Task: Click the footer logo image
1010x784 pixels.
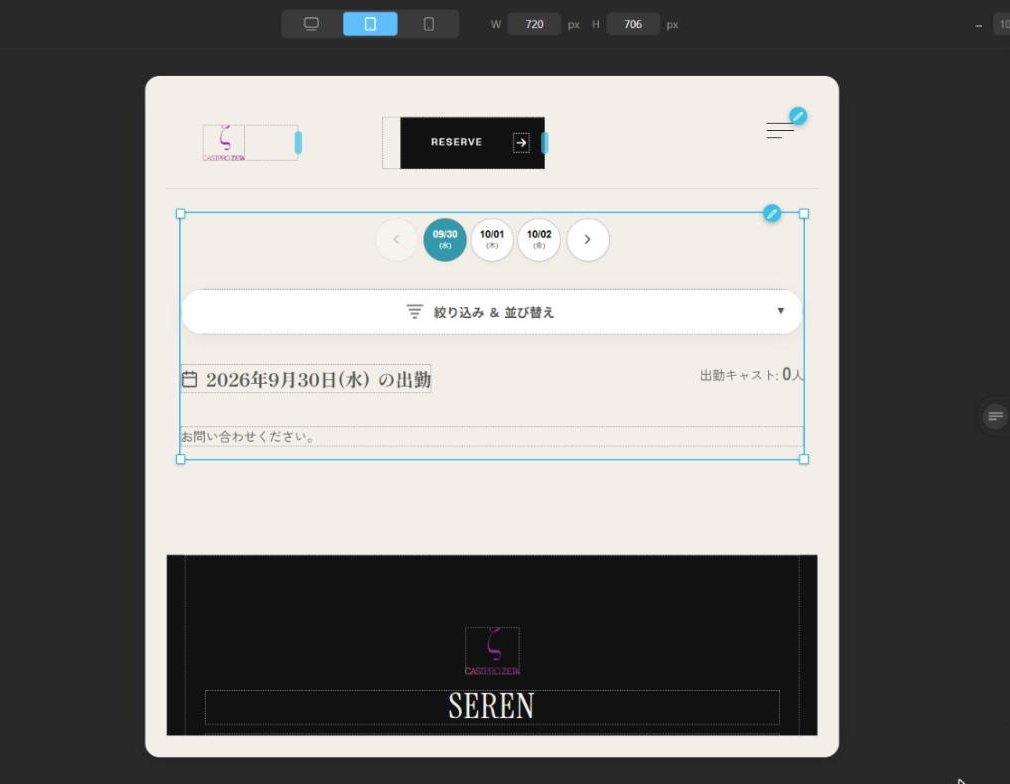Action: (492, 651)
